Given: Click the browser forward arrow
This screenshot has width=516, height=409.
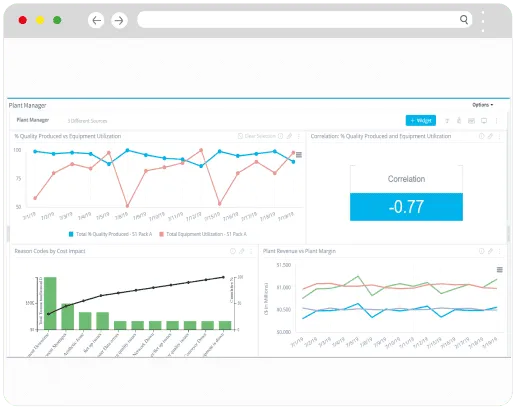Looking at the screenshot, I should pos(119,20).
